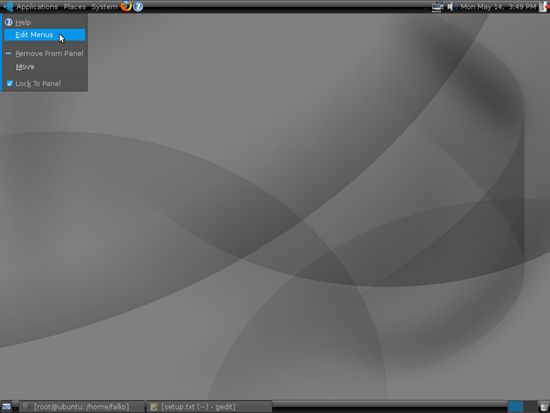550x413 pixels.
Task: Open the Applications menu
Action: pos(37,7)
